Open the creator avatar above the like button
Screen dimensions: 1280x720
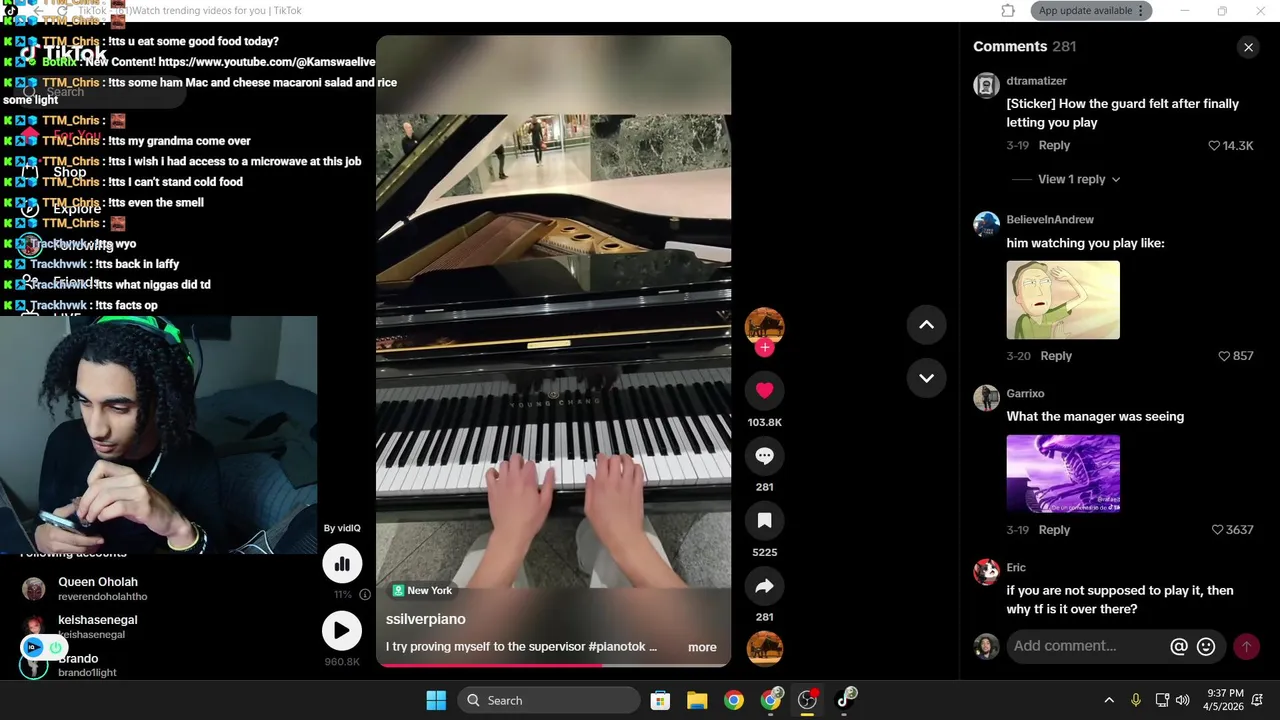[764, 326]
